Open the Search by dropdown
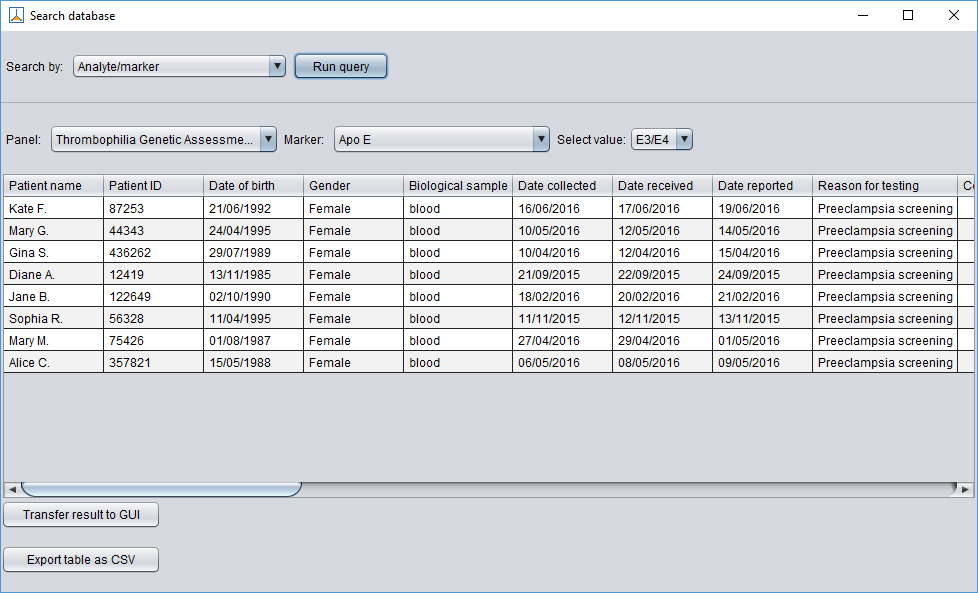 [178, 66]
